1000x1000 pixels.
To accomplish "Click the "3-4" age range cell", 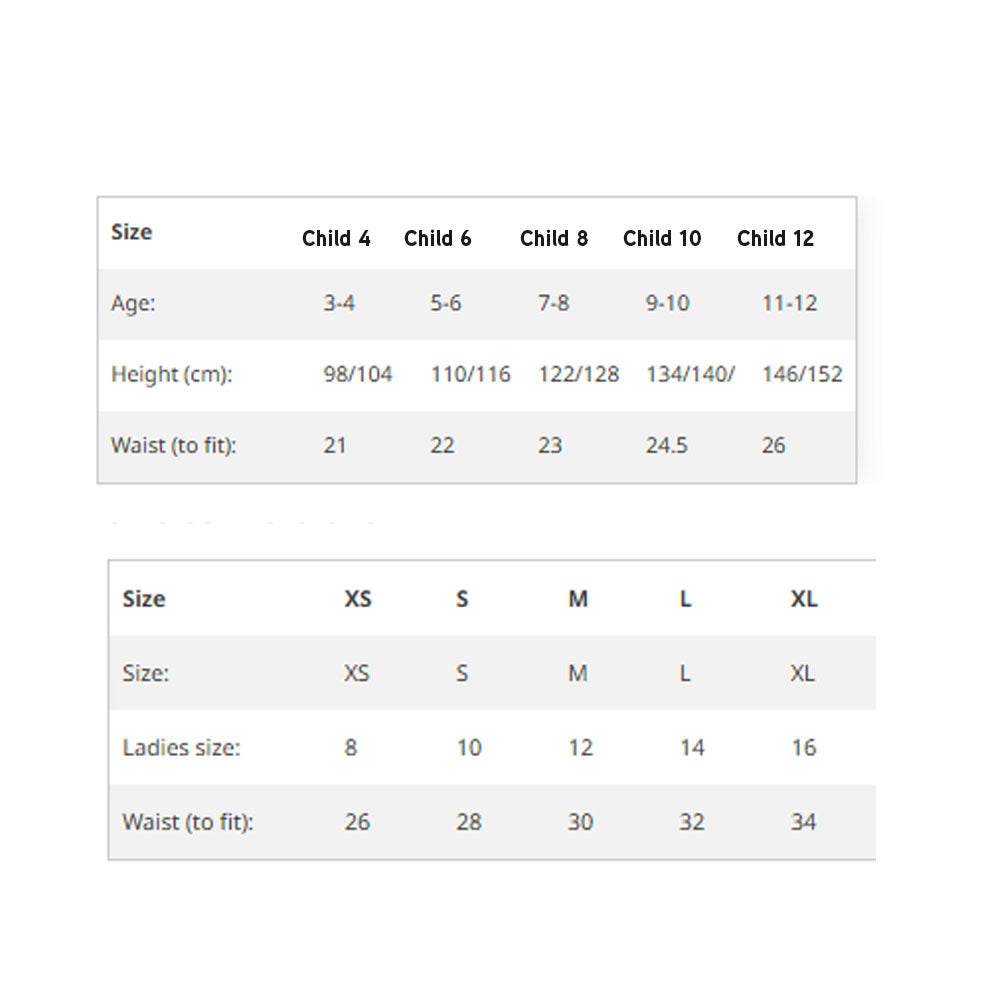I will pyautogui.click(x=339, y=303).
